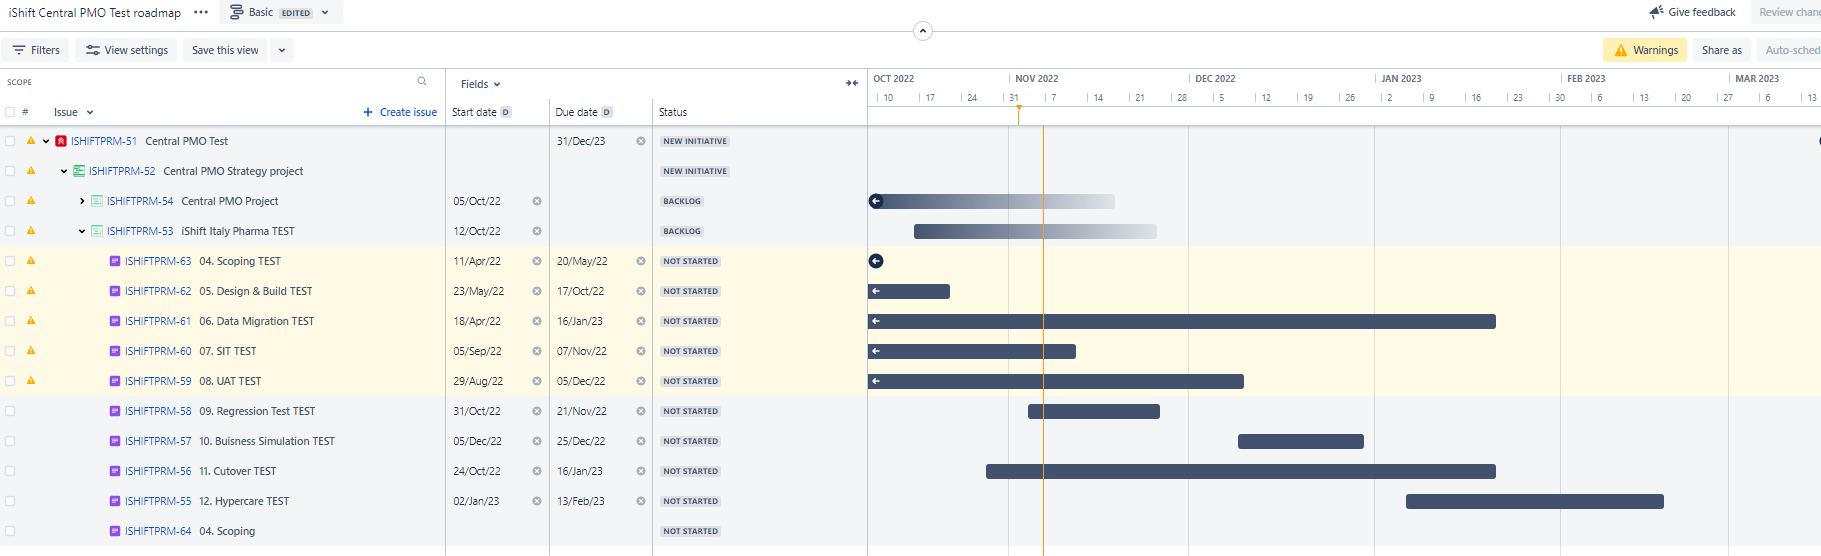Tick the checkbox for ISHIFTPRM-58 row
This screenshot has width=1821, height=556.
click(10, 411)
